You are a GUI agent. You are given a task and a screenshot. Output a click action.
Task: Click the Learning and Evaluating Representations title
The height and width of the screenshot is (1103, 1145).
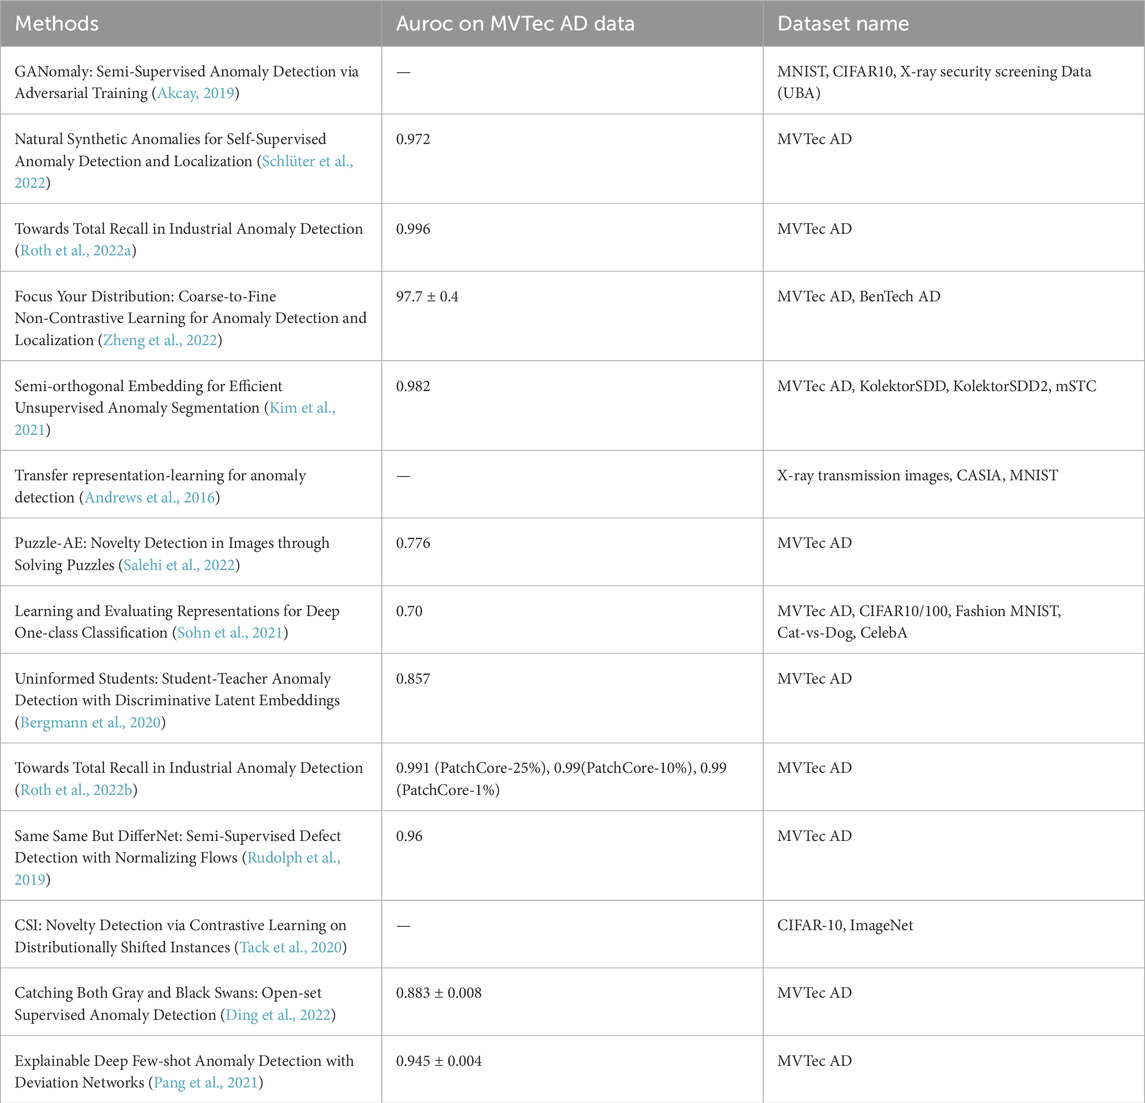pos(177,622)
